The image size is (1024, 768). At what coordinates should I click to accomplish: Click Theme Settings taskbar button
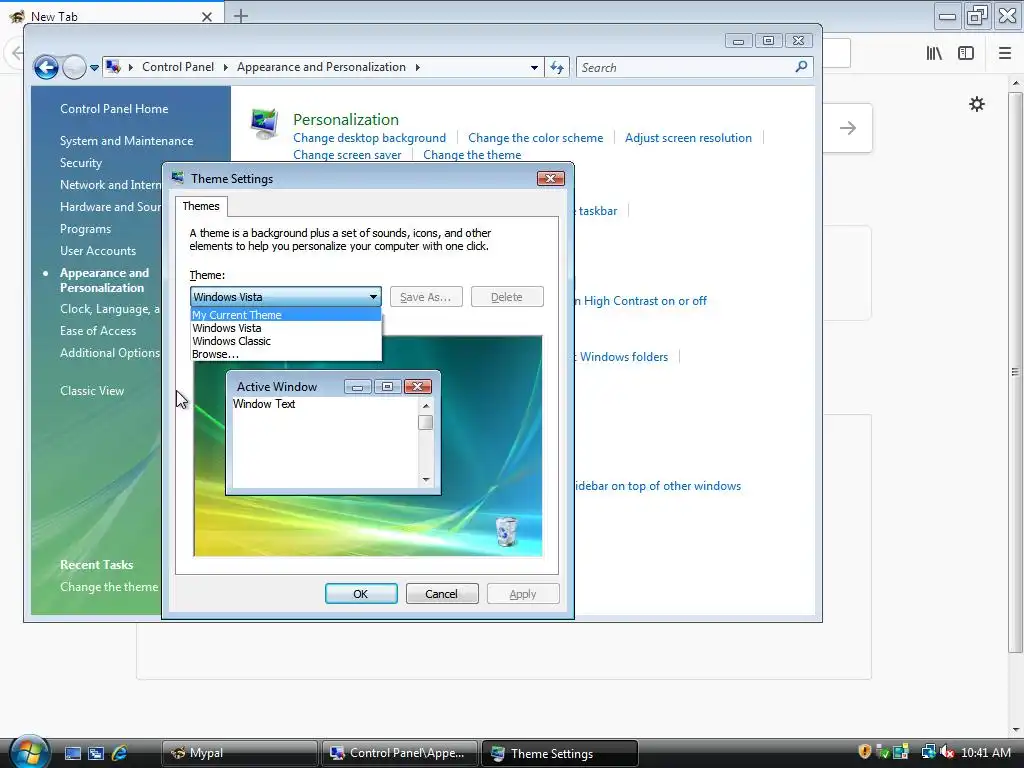point(560,753)
